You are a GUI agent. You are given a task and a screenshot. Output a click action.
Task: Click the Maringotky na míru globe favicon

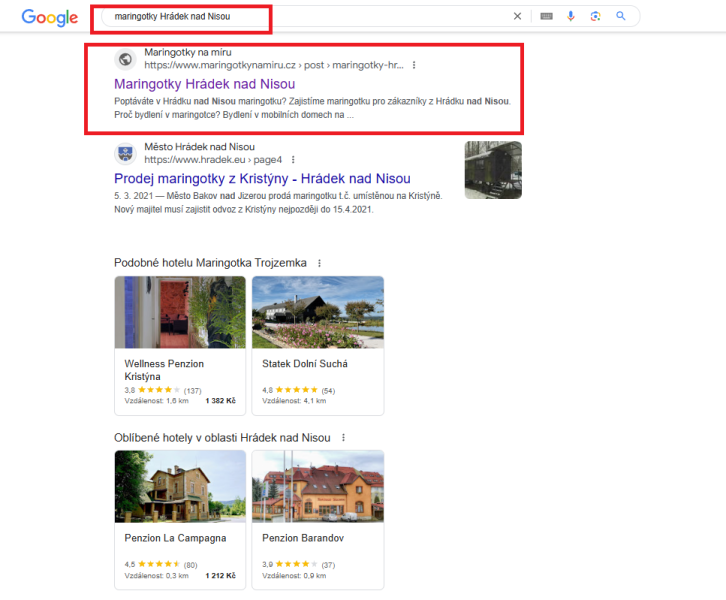125,59
